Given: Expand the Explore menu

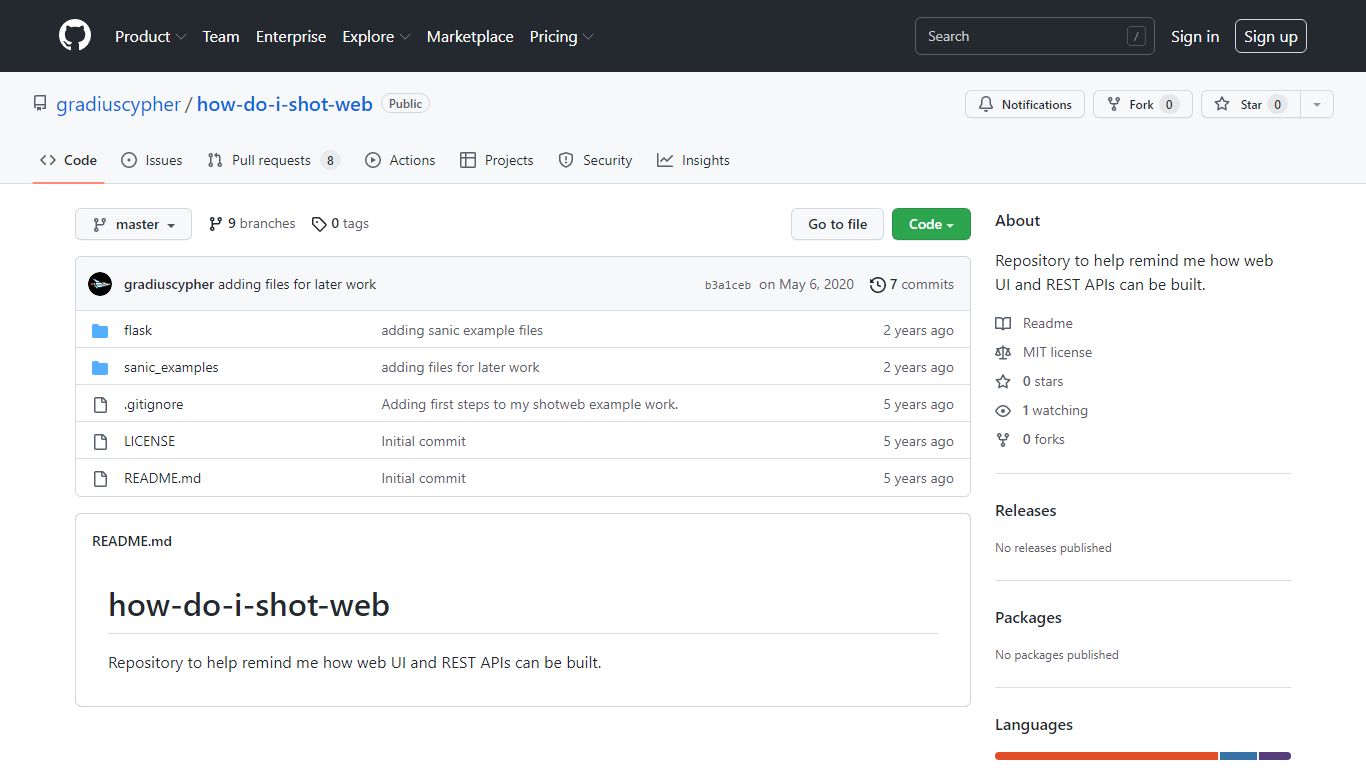Looking at the screenshot, I should (376, 36).
